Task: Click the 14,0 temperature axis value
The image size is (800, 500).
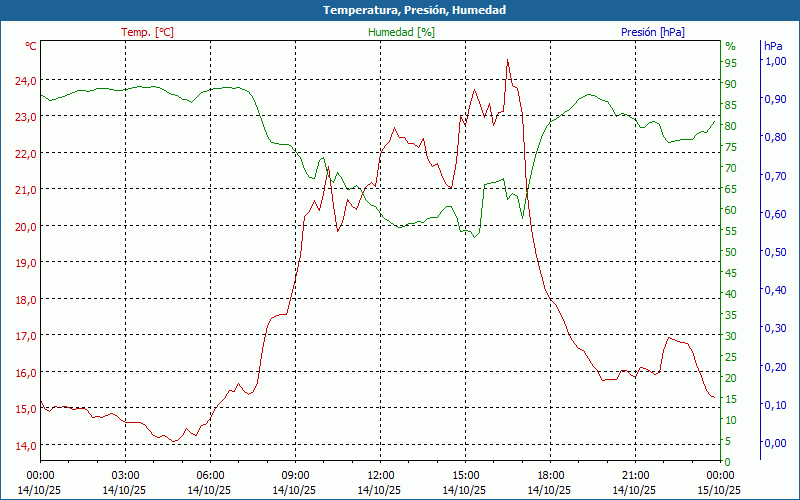Action: (x=26, y=445)
